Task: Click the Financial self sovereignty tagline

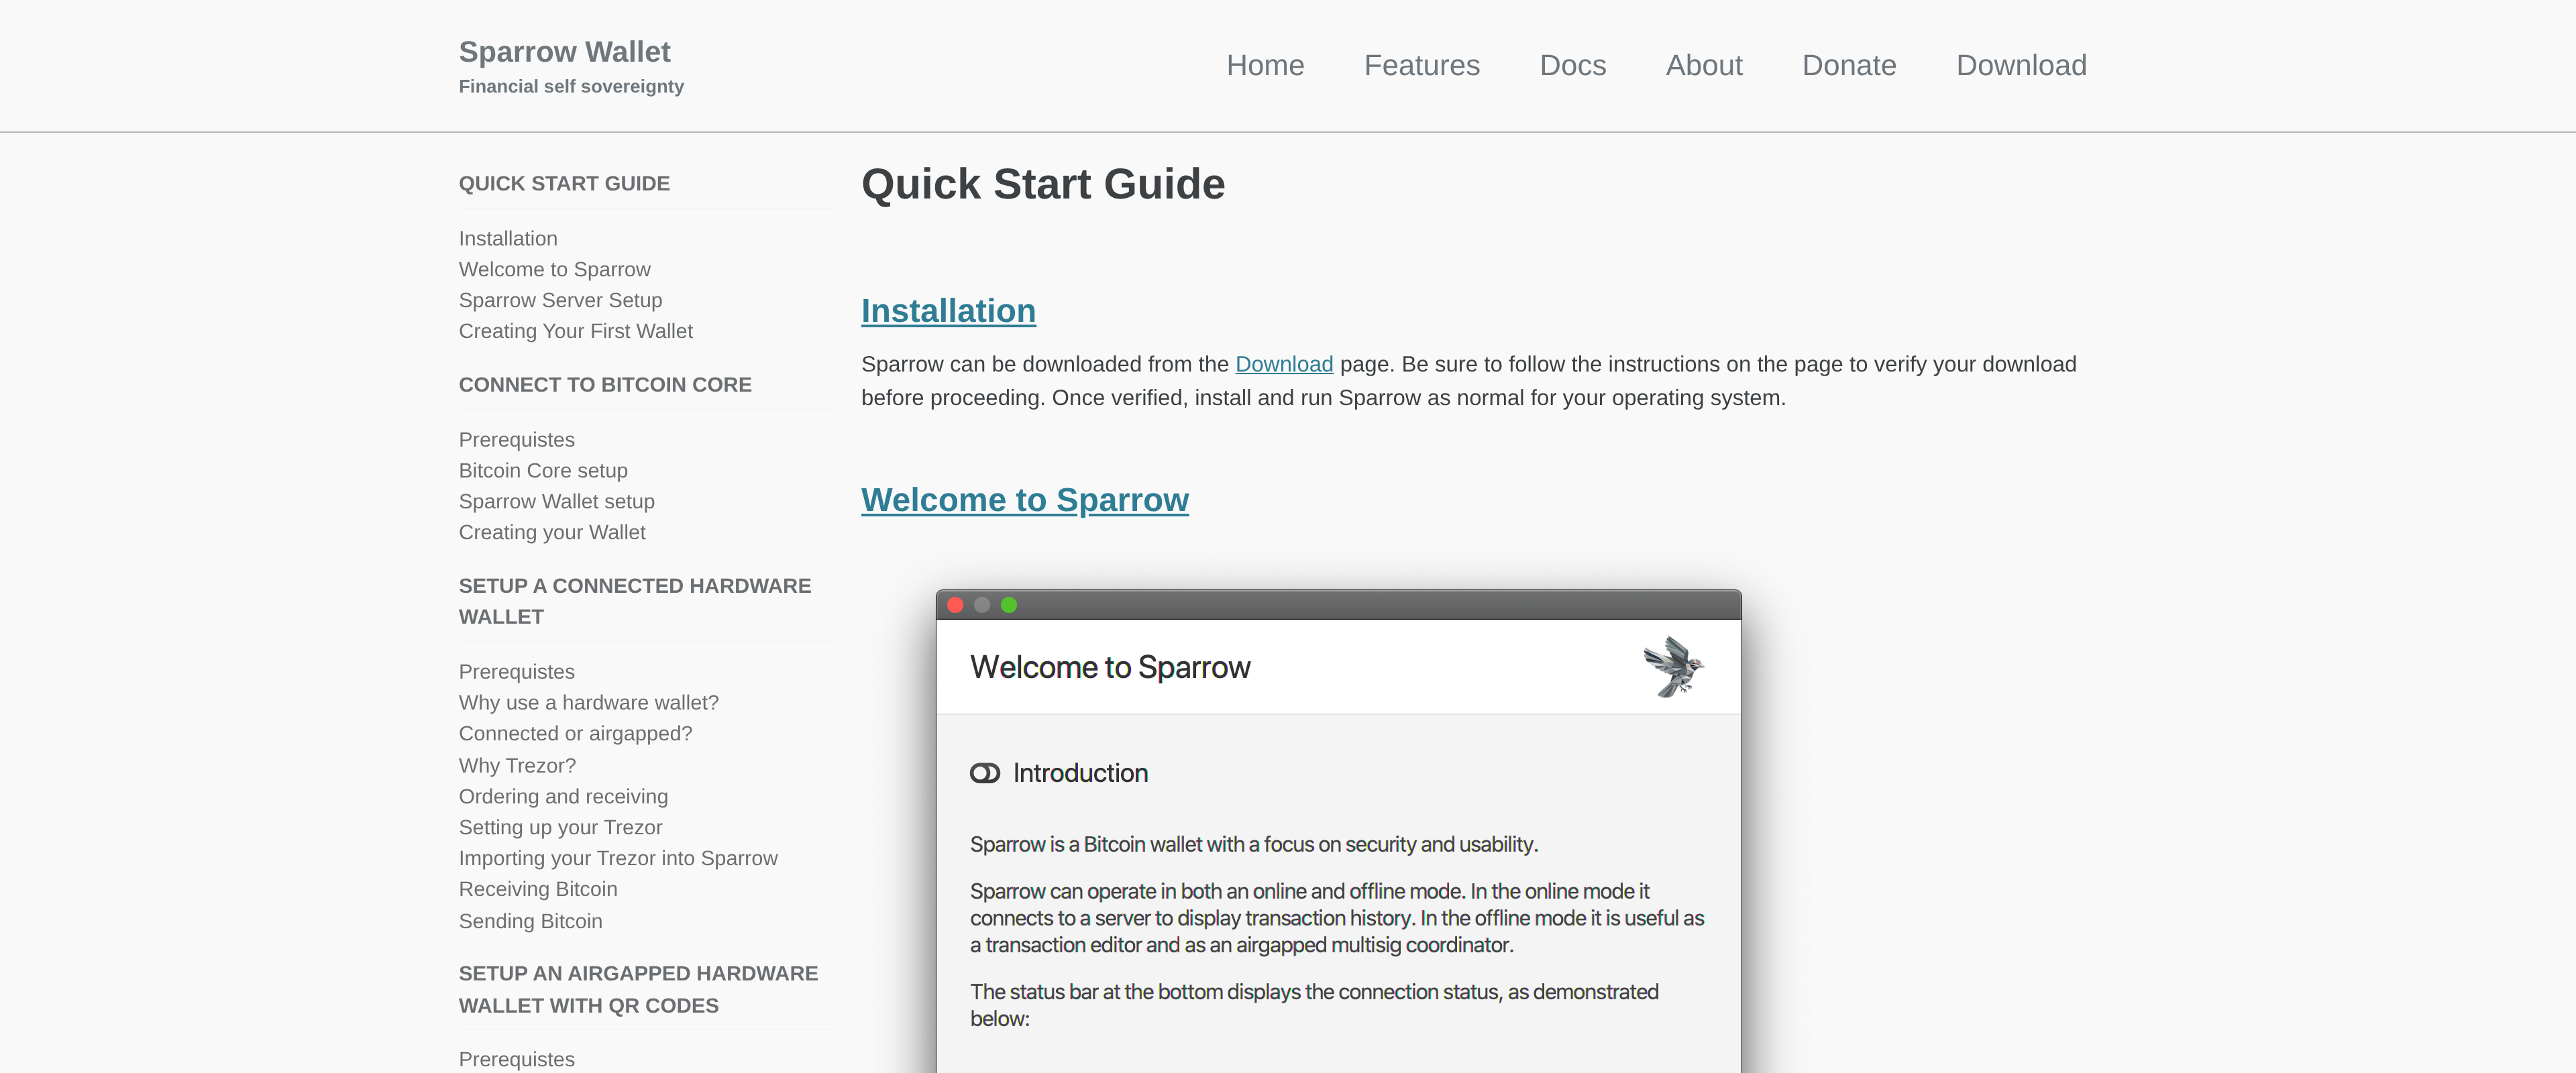Action: click(x=571, y=87)
